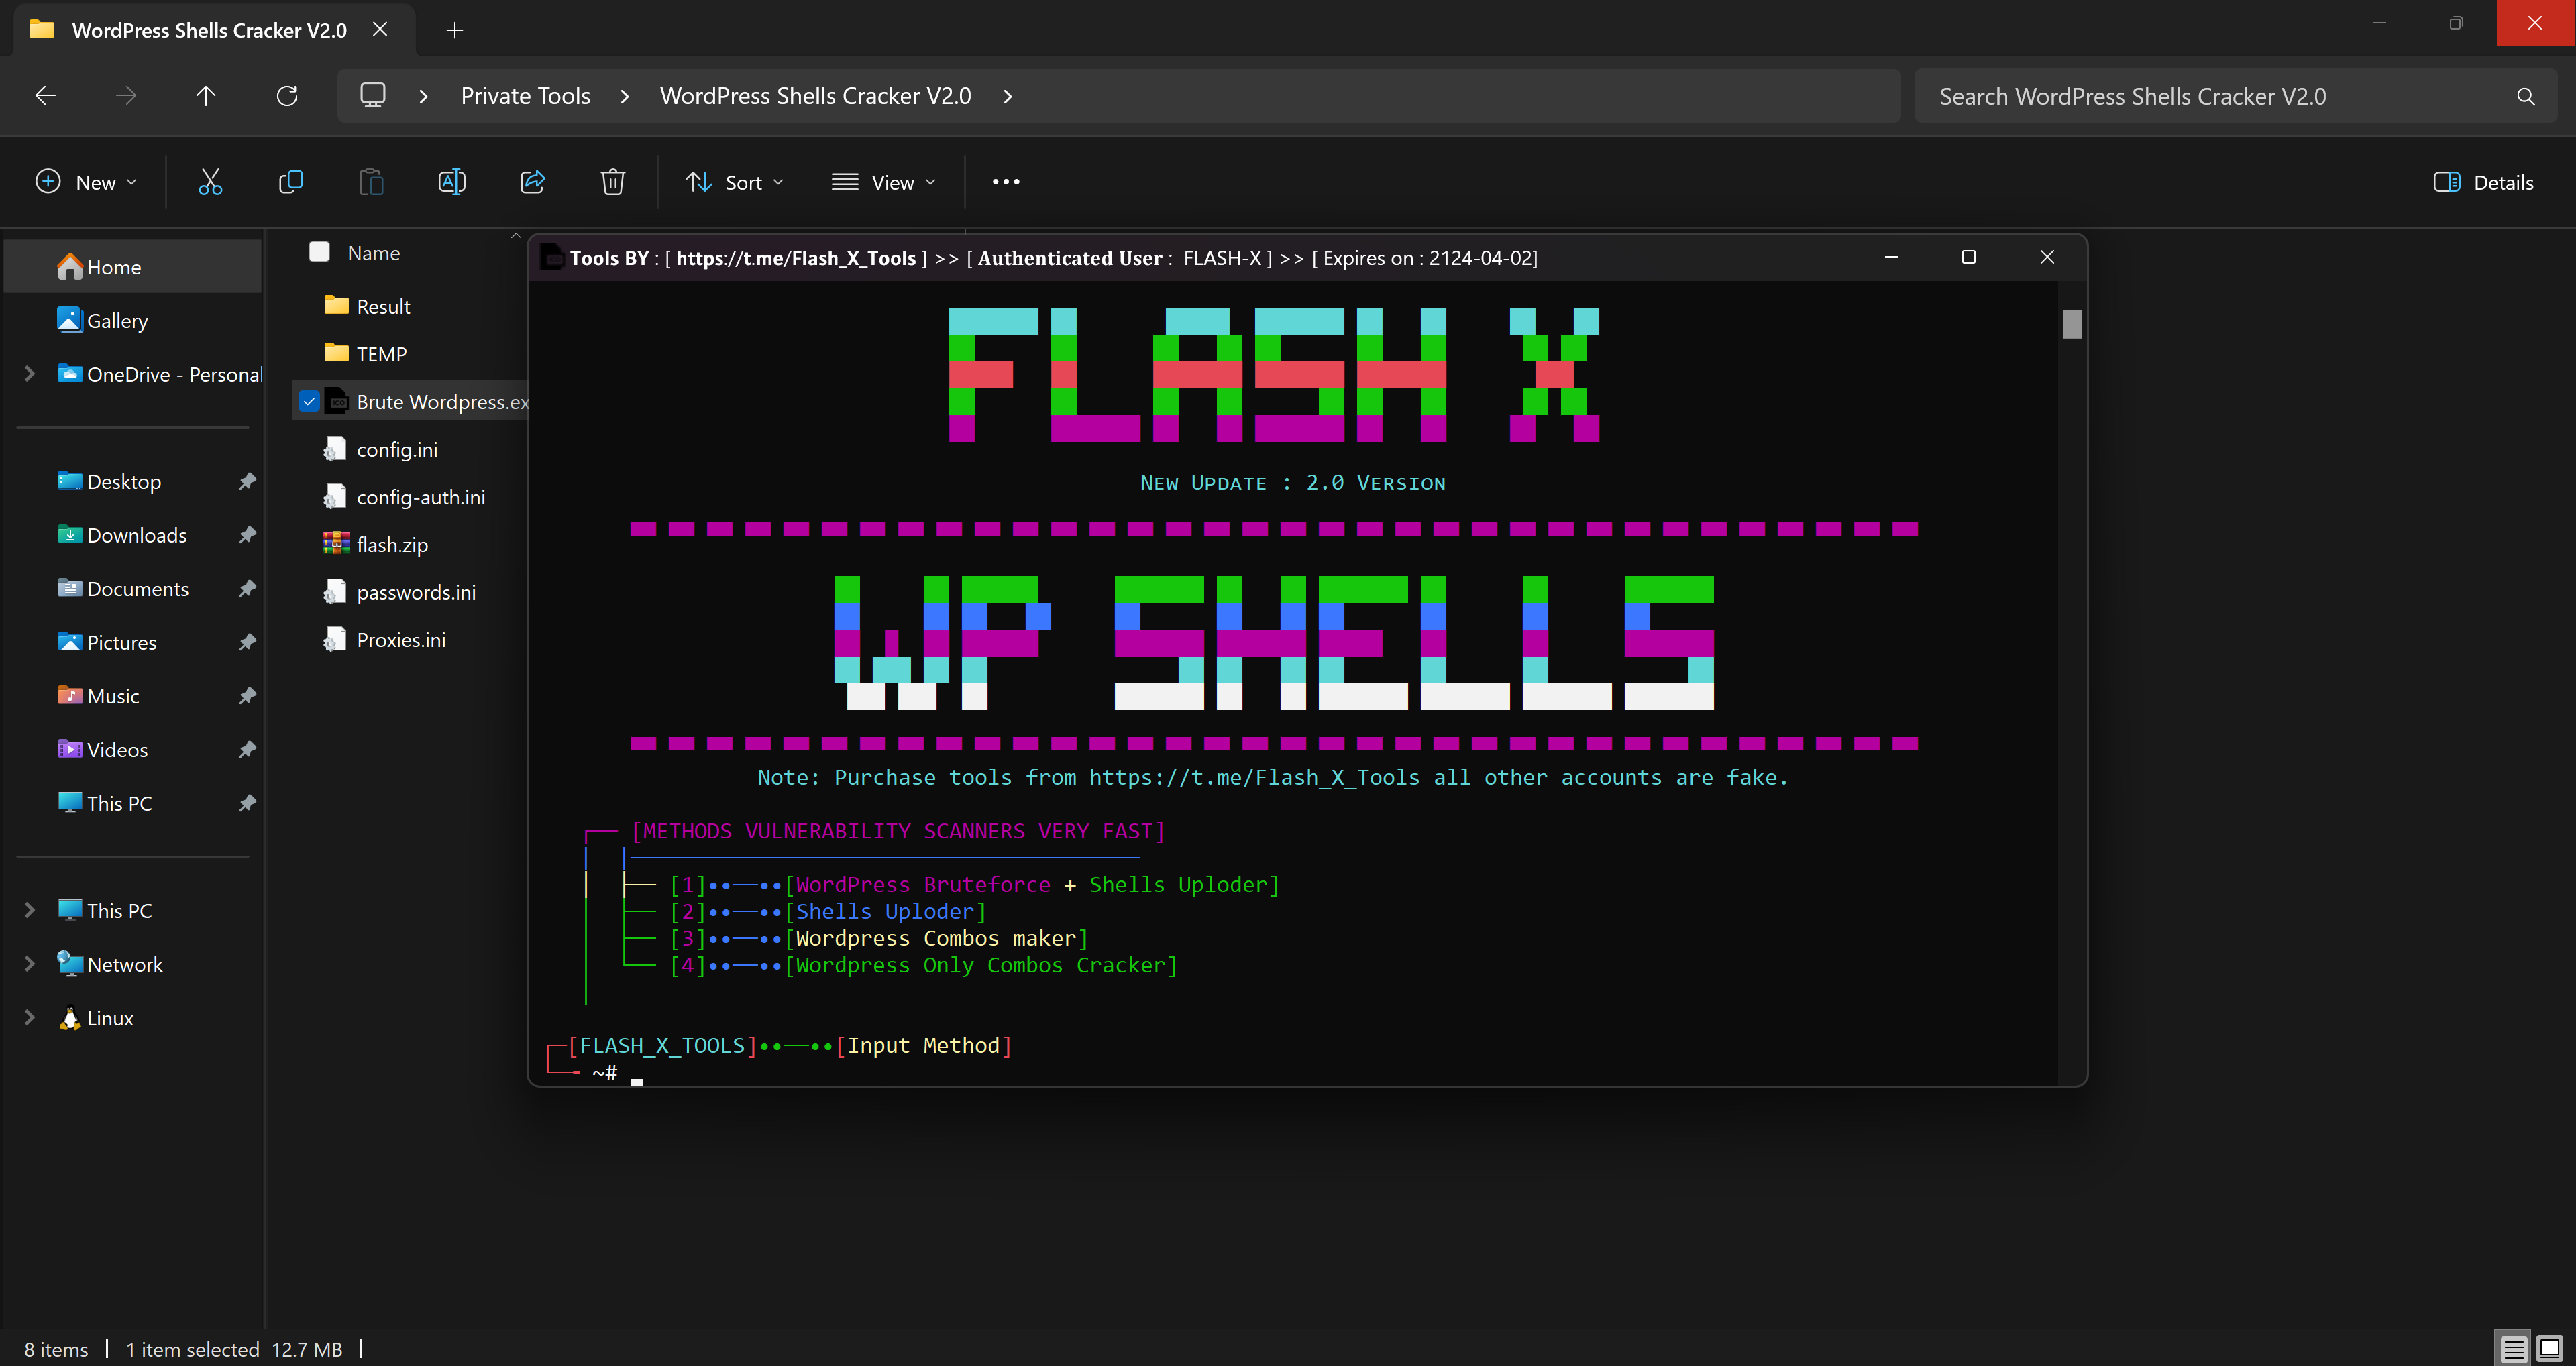Open the New dropdown menu
Screen dimensions: 2576x1366
point(85,182)
